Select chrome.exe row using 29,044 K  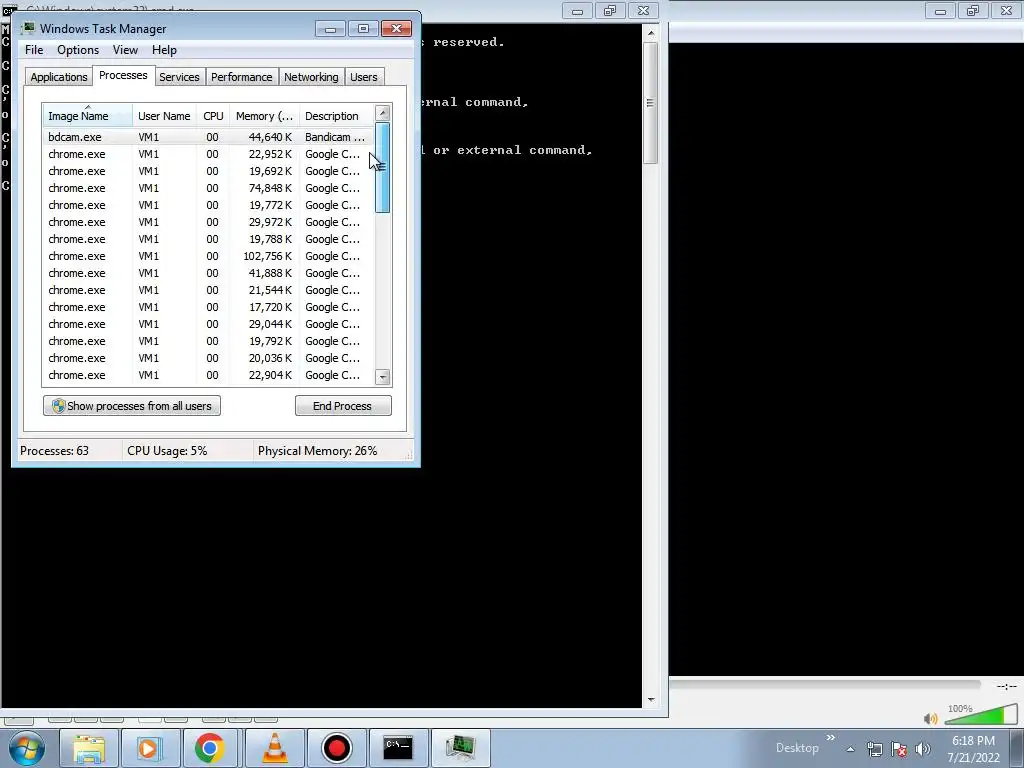click(208, 324)
